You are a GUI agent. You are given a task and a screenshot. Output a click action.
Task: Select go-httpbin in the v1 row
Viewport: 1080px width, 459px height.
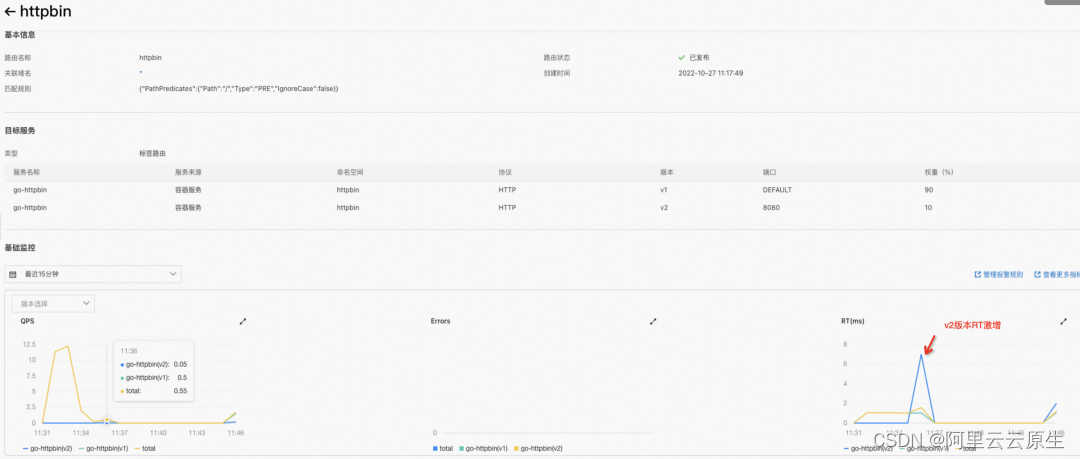[x=30, y=190]
